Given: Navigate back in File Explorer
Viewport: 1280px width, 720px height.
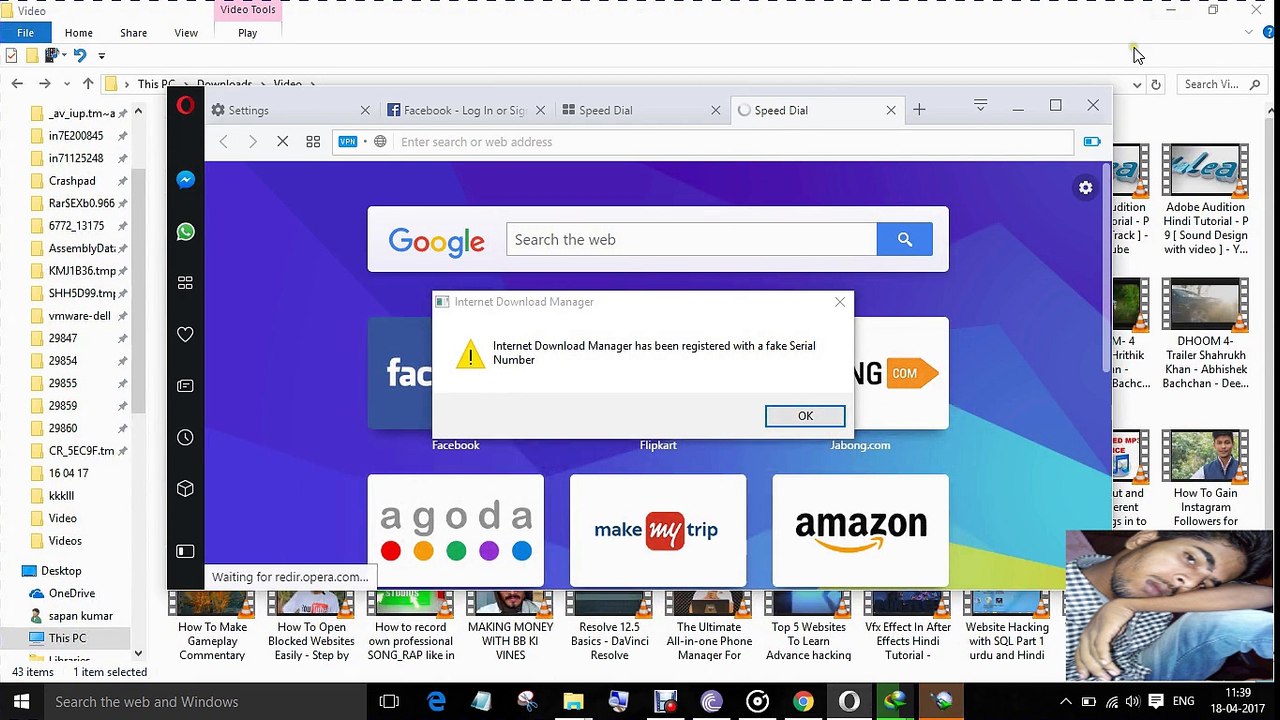Looking at the screenshot, I should 17,84.
